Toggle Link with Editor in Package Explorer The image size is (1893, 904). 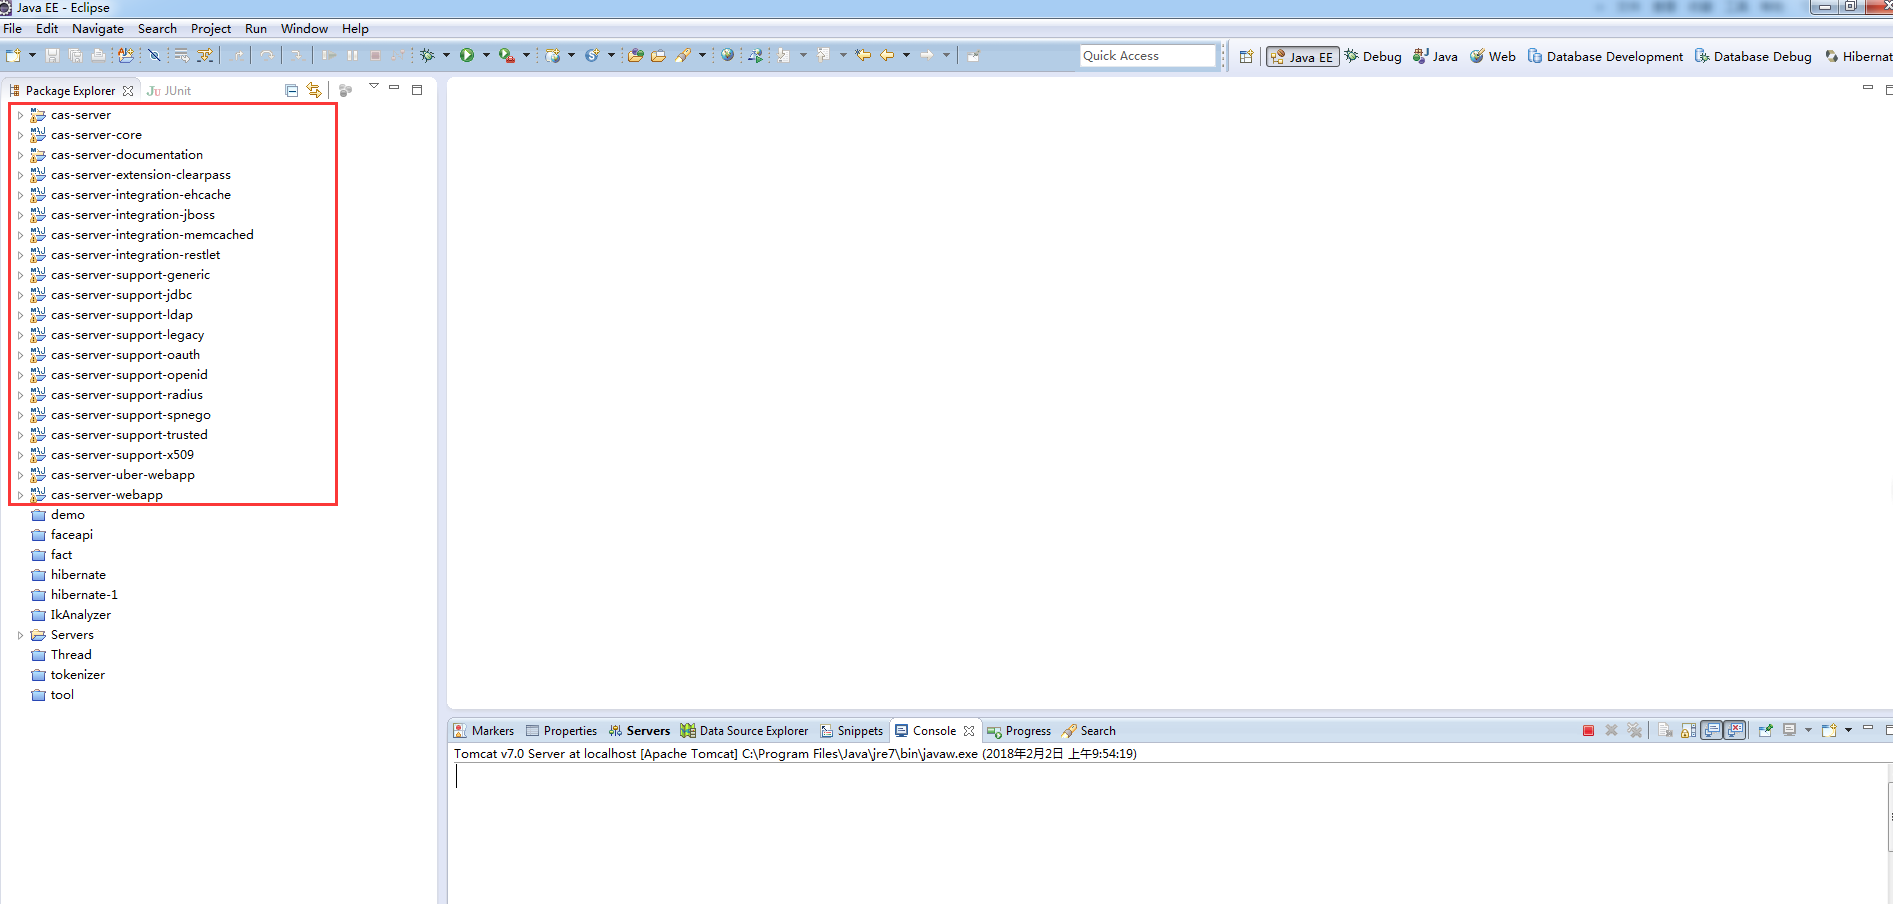click(x=314, y=90)
